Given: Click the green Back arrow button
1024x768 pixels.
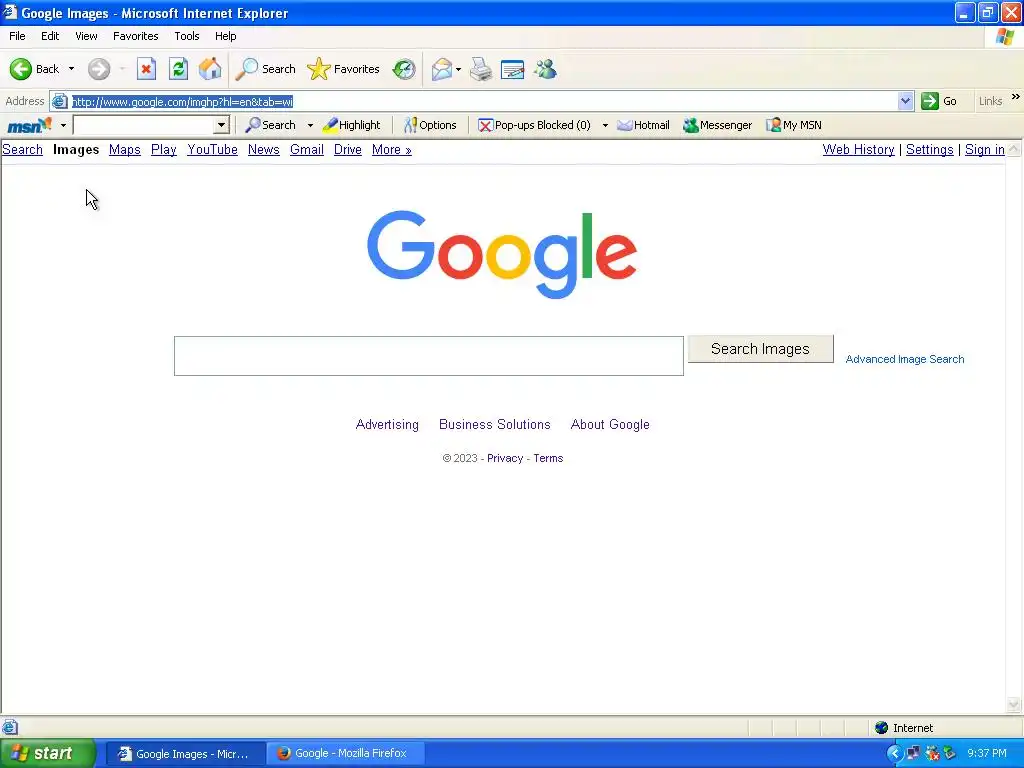Looking at the screenshot, I should coord(21,69).
